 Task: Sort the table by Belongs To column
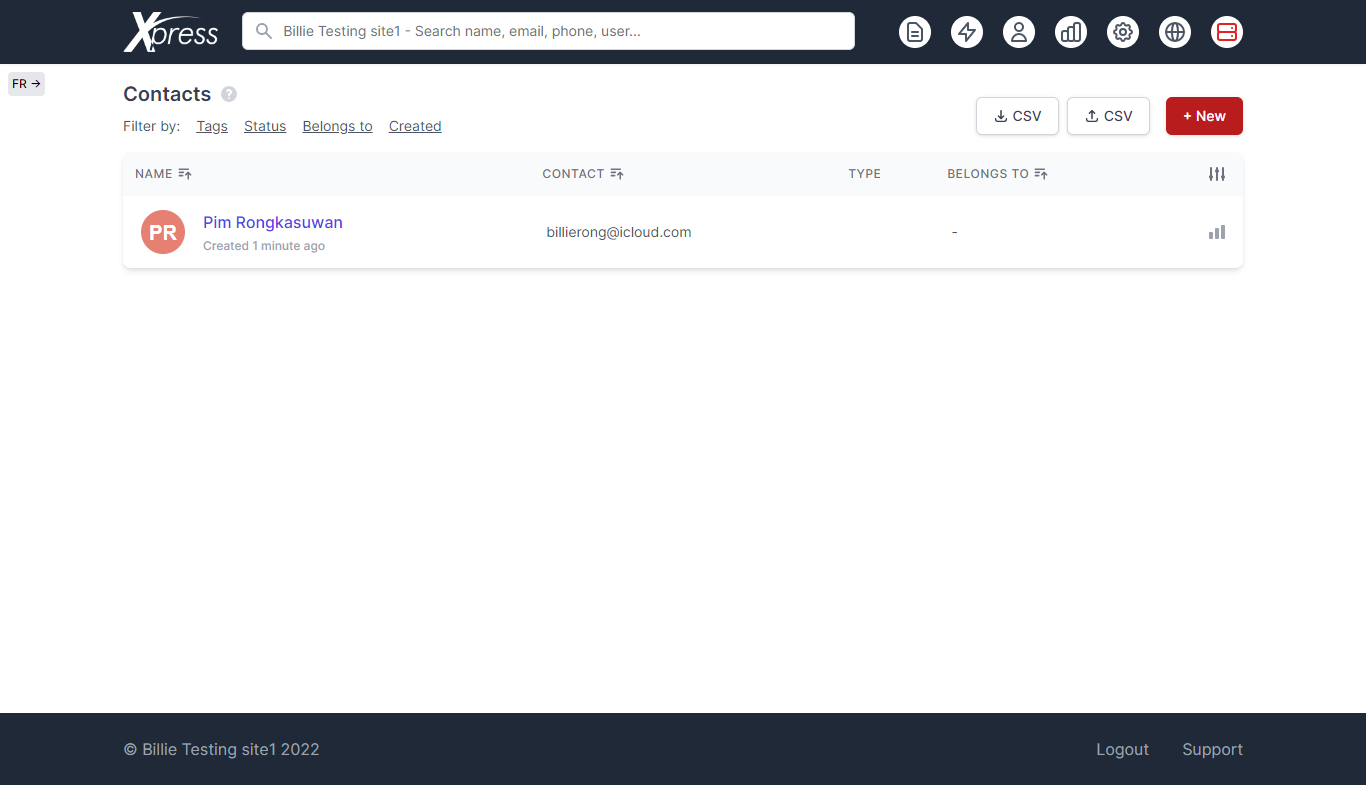click(1040, 174)
